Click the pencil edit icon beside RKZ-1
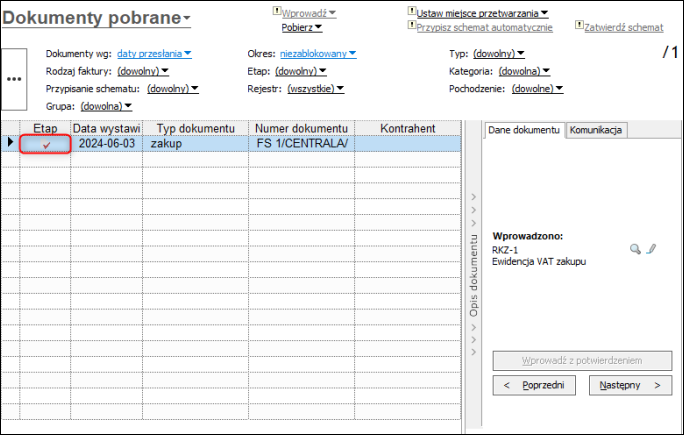The width and height of the screenshot is (684, 435). [x=651, y=249]
